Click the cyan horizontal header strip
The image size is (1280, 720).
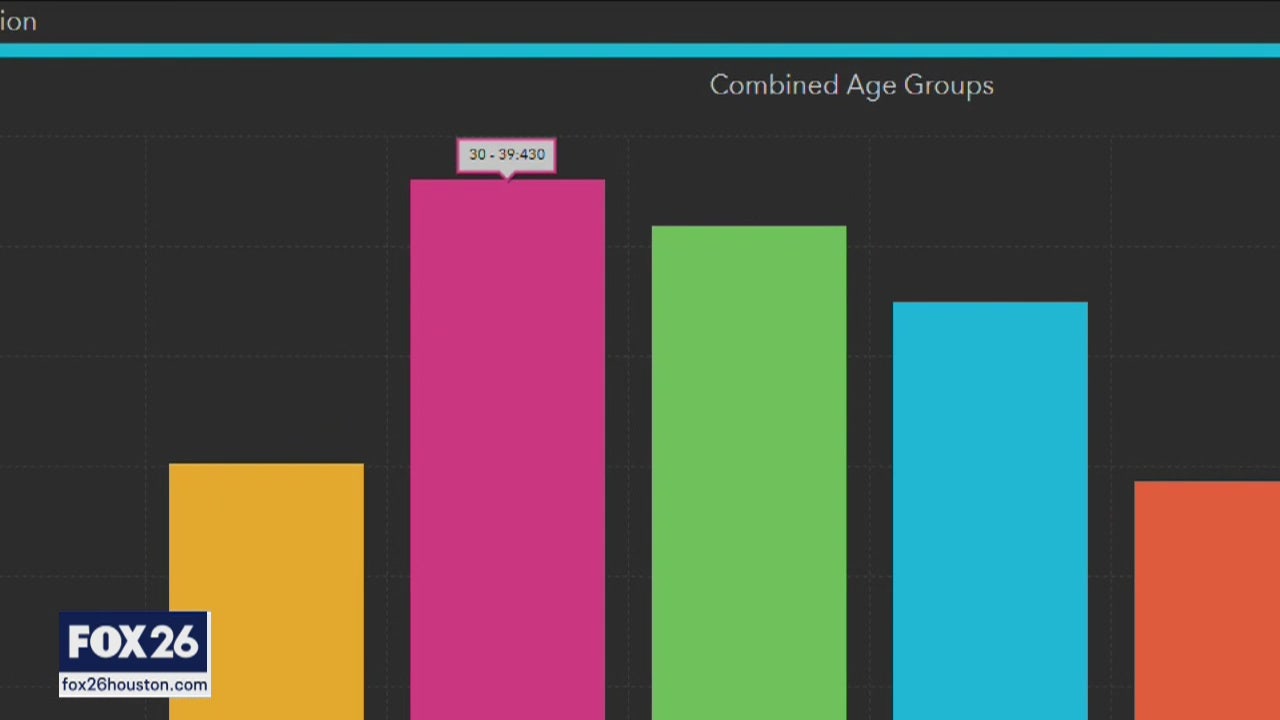click(640, 50)
